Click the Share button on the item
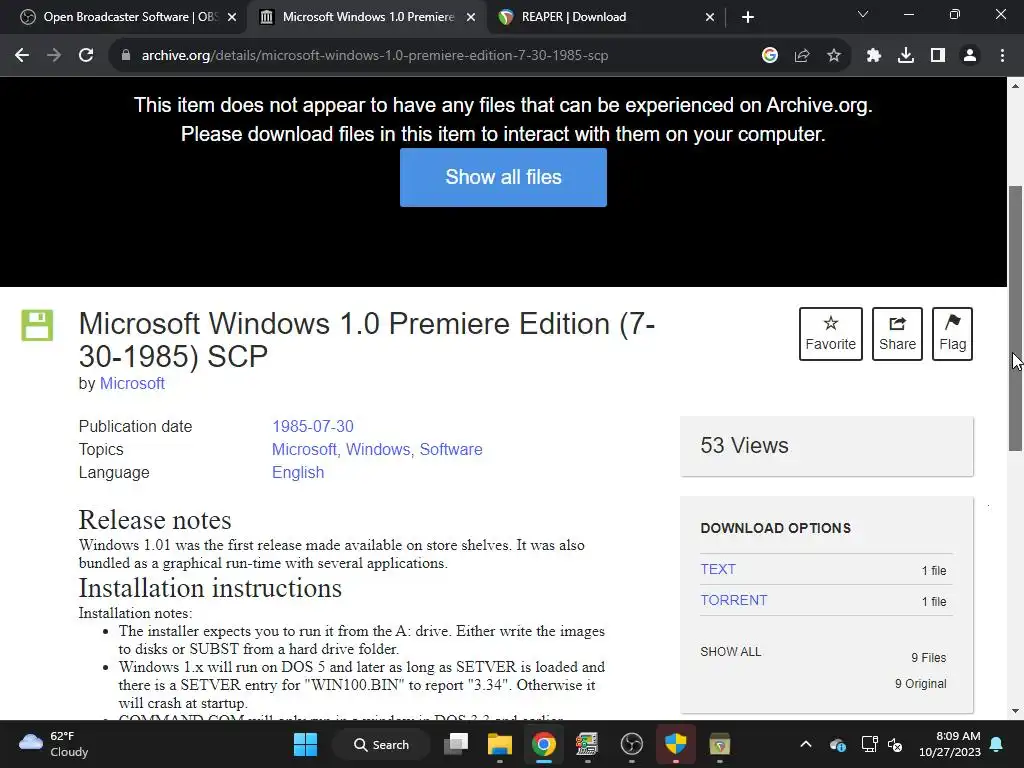 pyautogui.click(x=897, y=334)
